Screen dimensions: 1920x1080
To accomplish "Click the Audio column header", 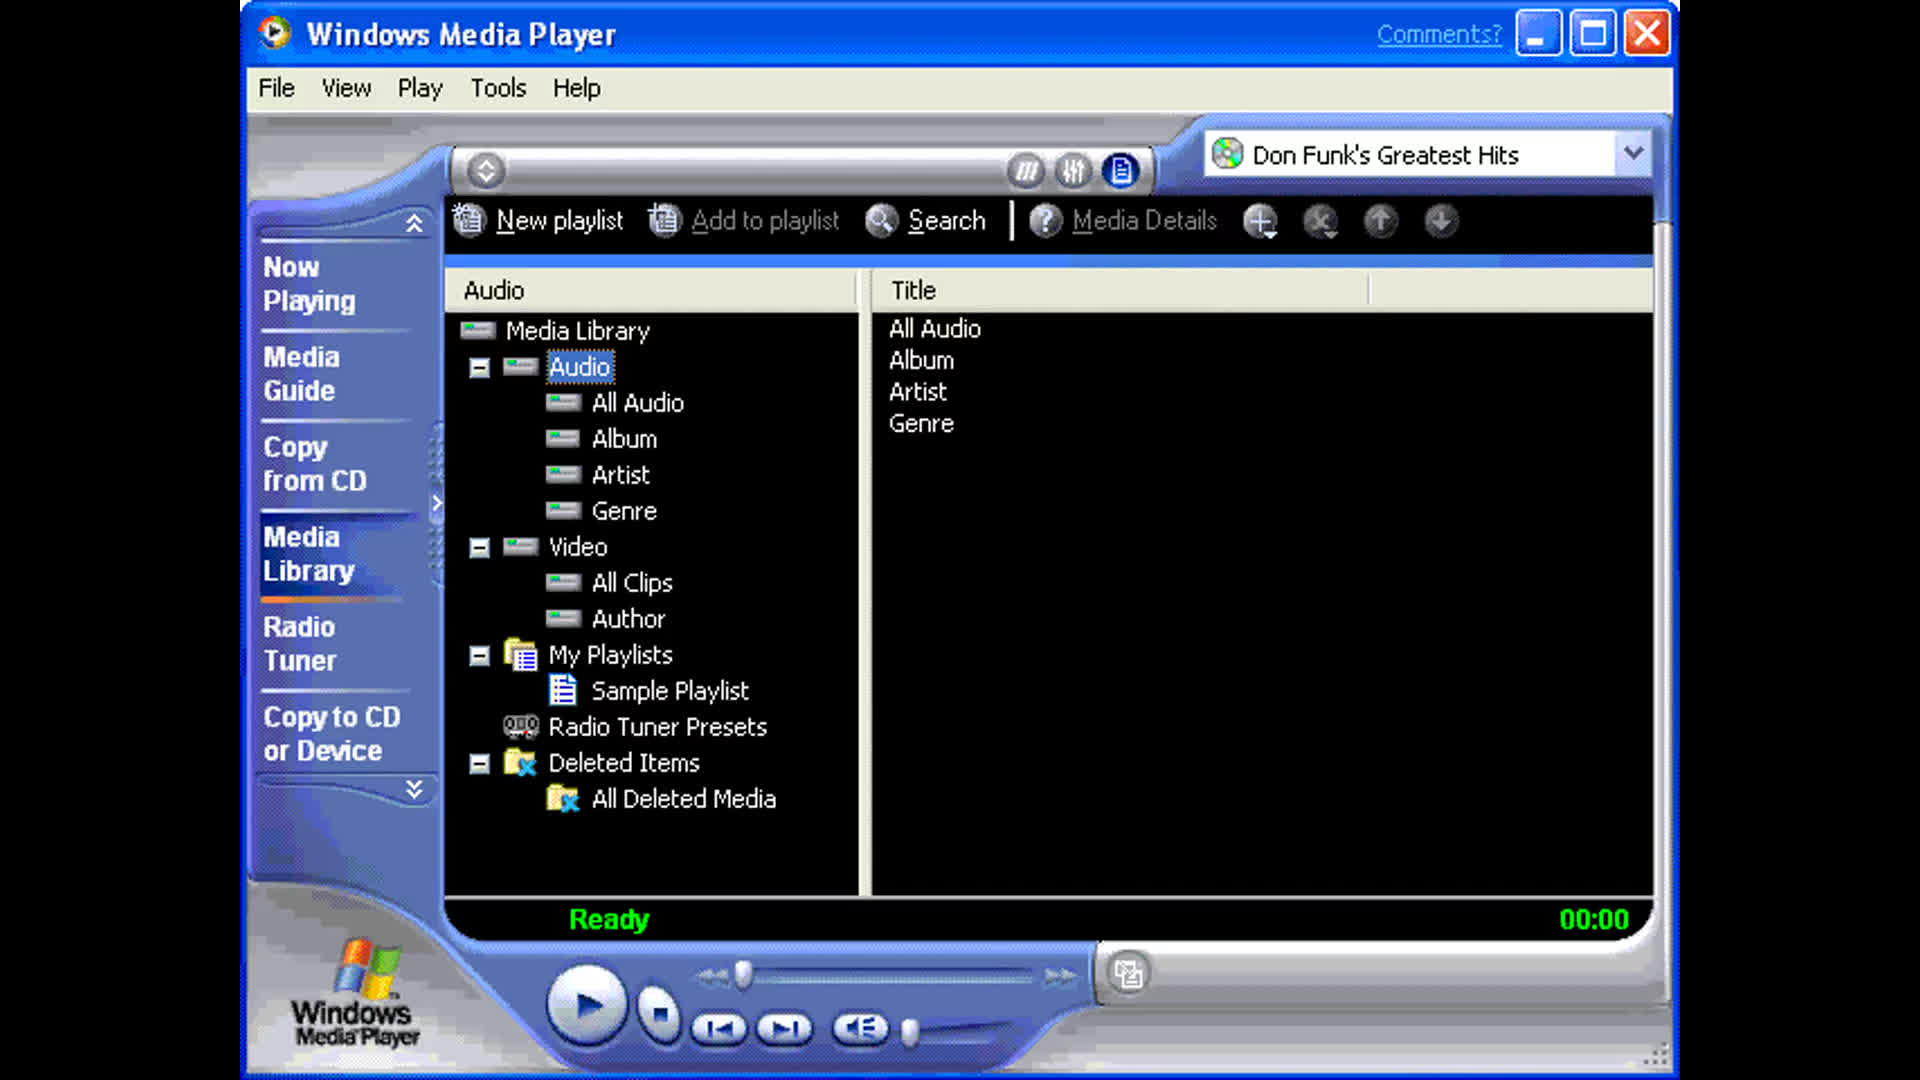I will pyautogui.click(x=651, y=290).
